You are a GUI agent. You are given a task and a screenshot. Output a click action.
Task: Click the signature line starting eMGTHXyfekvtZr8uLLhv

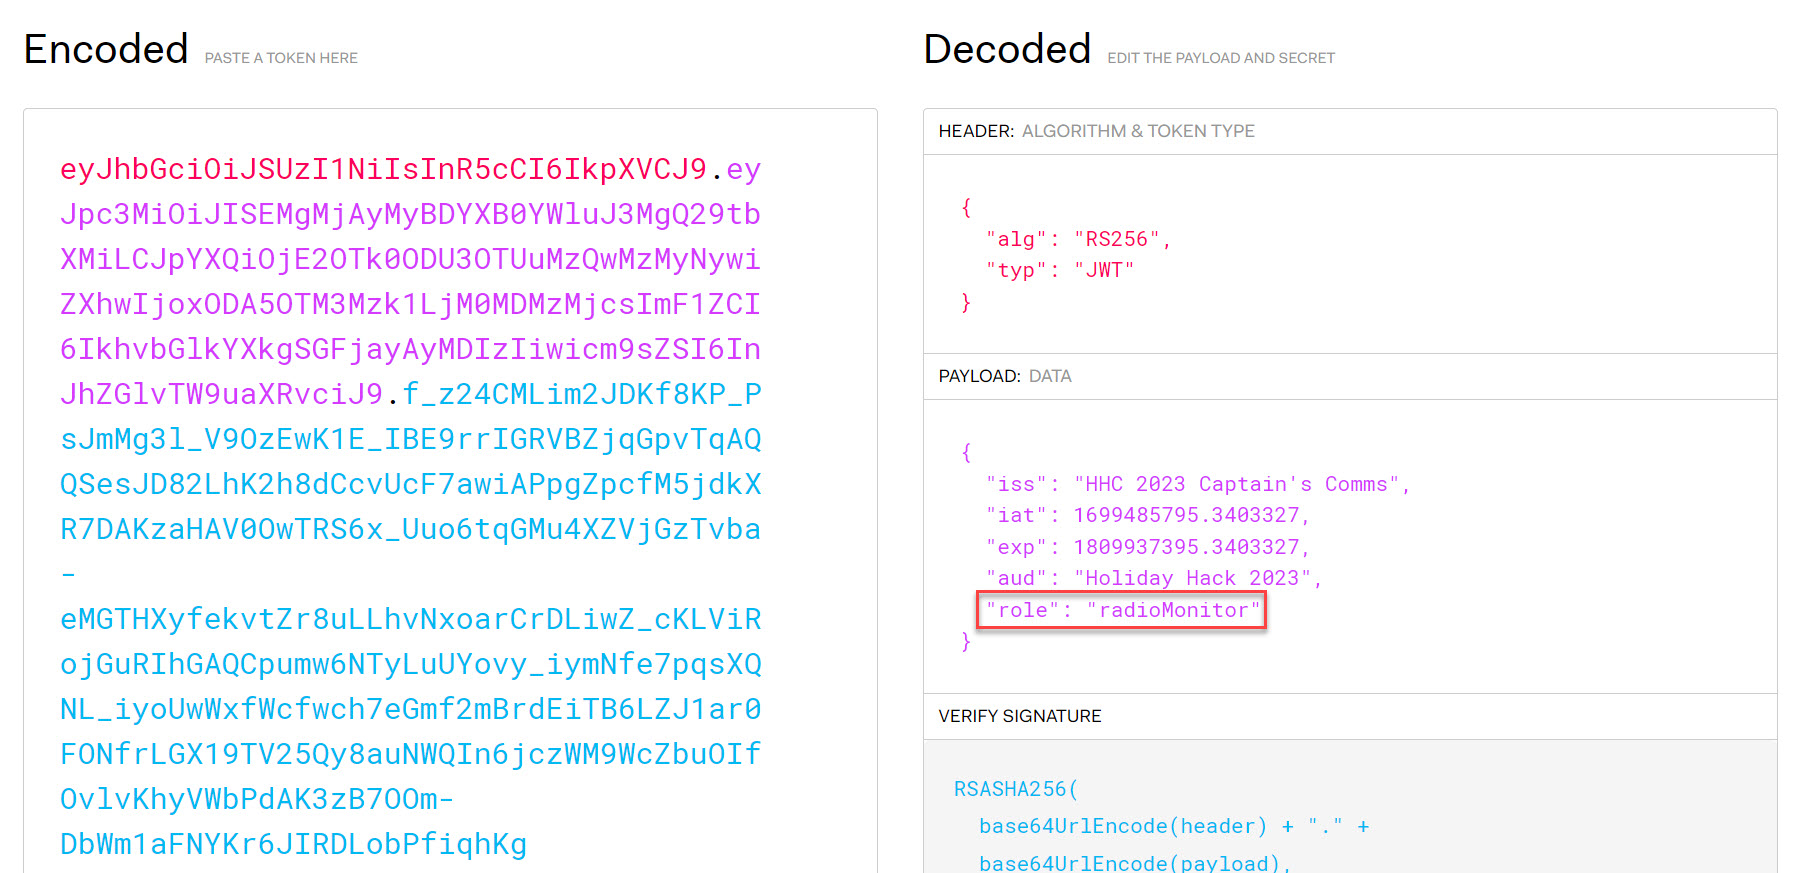(x=410, y=619)
